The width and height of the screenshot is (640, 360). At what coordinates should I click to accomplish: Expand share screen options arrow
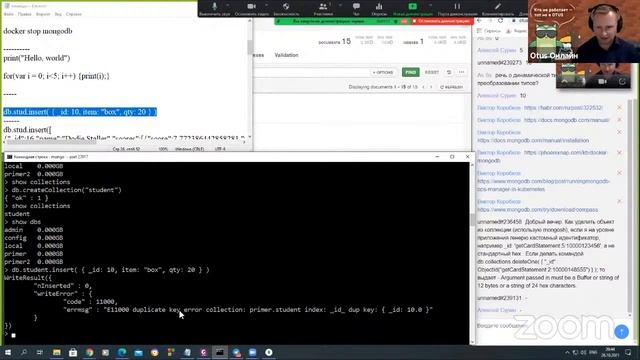pyautogui.click(x=430, y=5)
